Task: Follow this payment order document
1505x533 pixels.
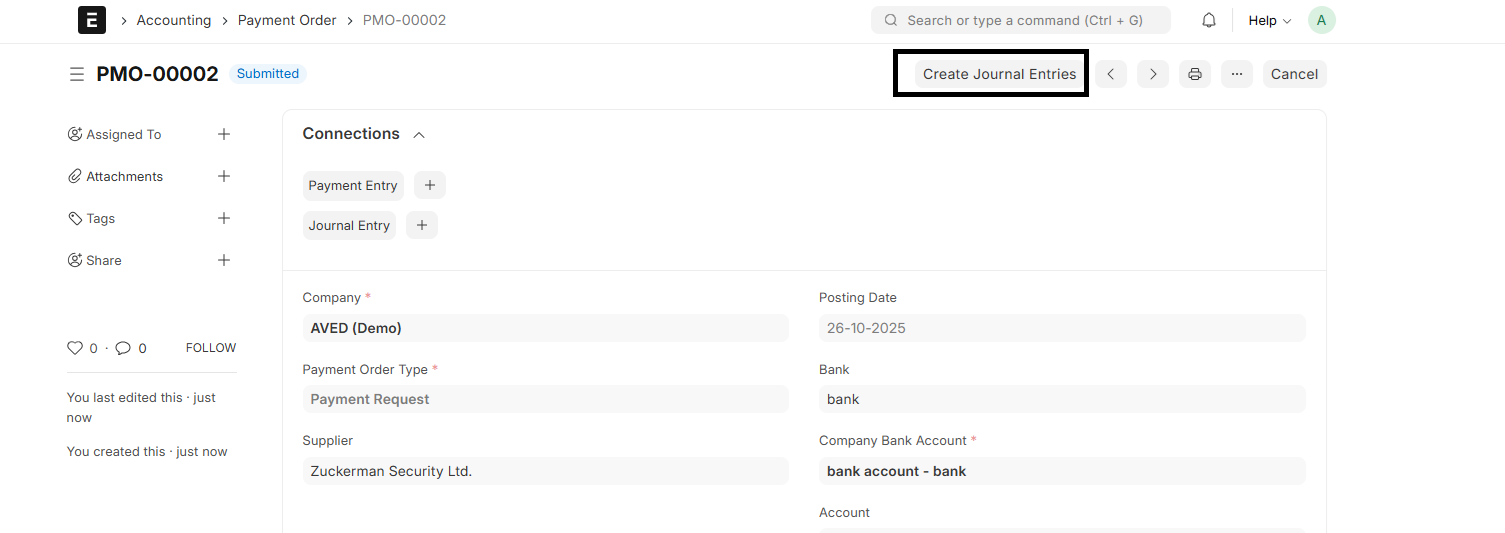Action: 210,348
